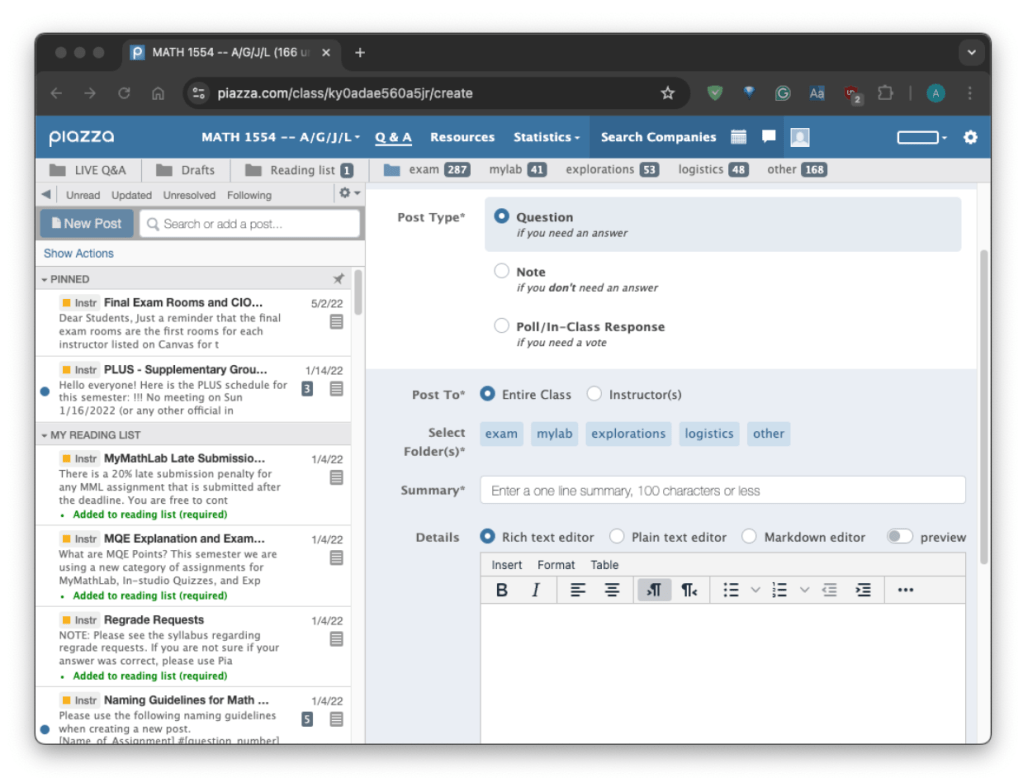Focus the Search or add a post field
This screenshot has width=1023, height=778.
pyautogui.click(x=250, y=224)
